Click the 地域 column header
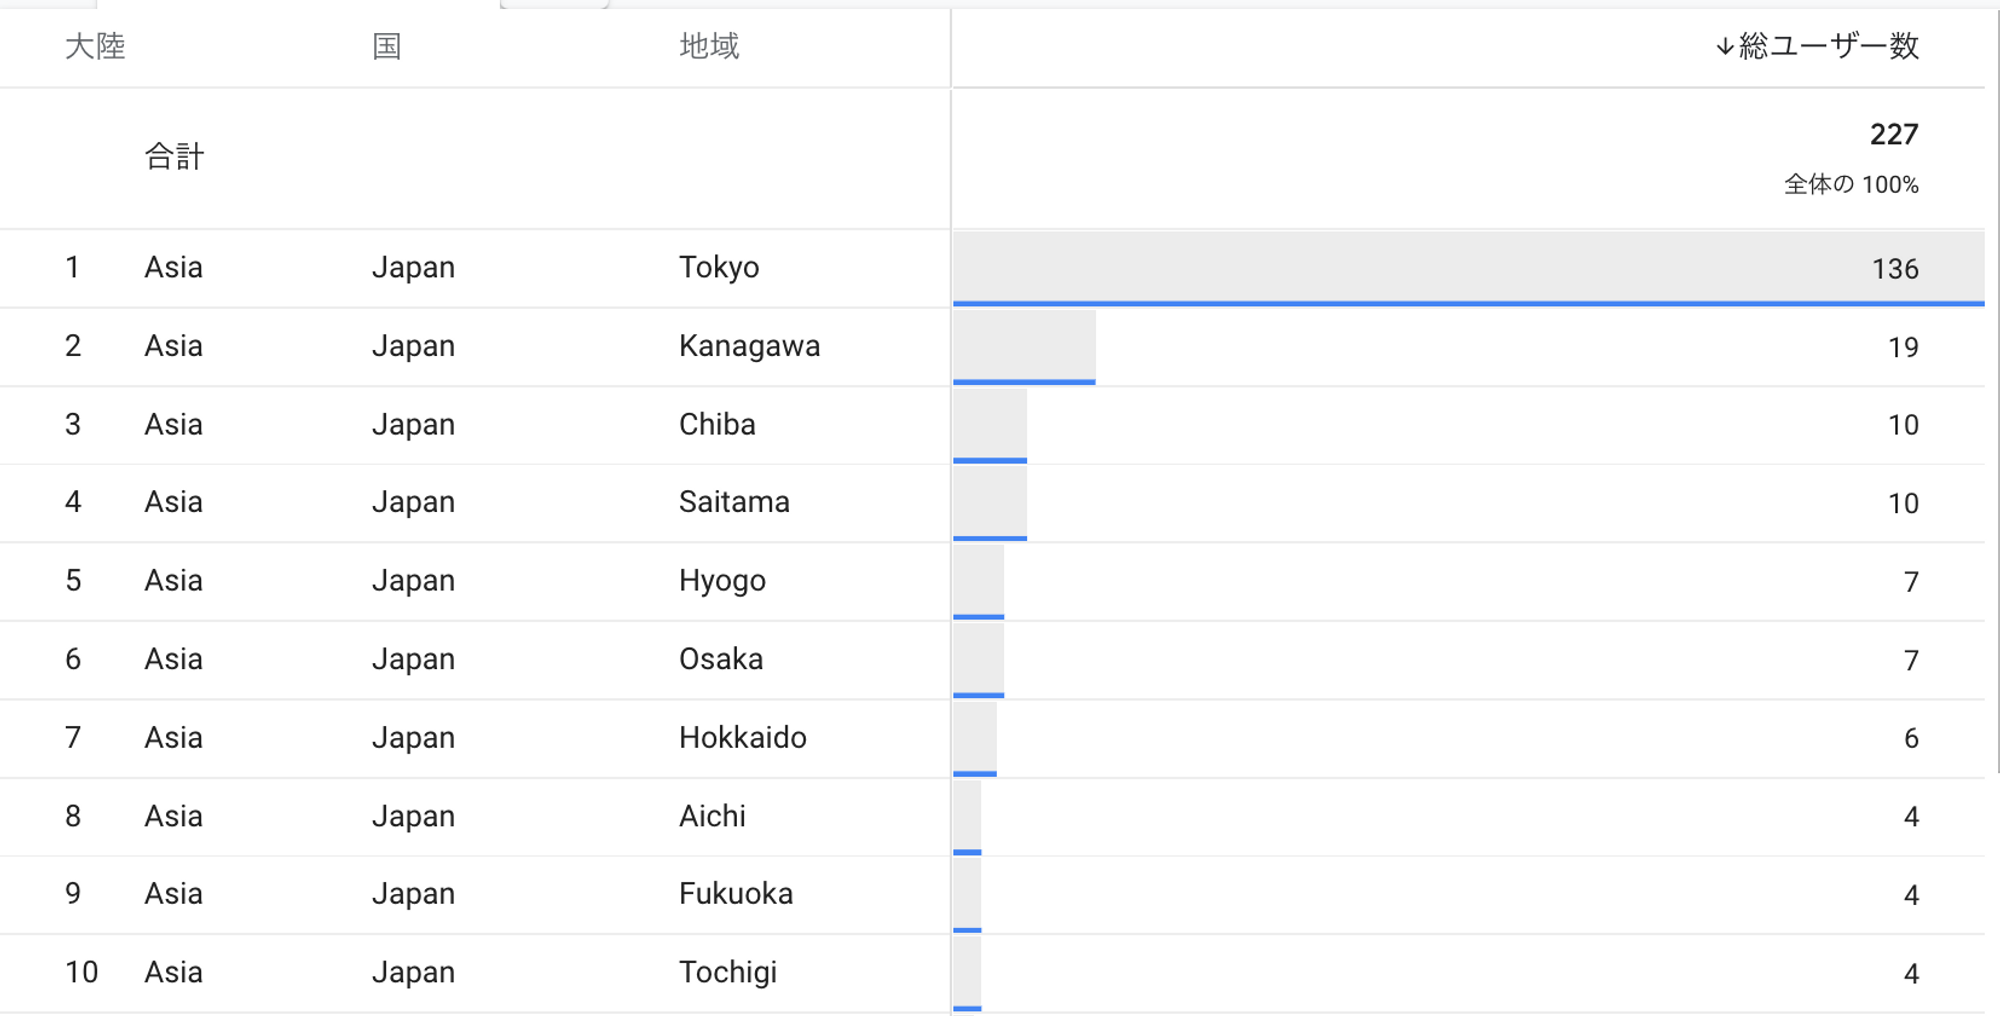This screenshot has width=2000, height=1016. pyautogui.click(x=709, y=46)
